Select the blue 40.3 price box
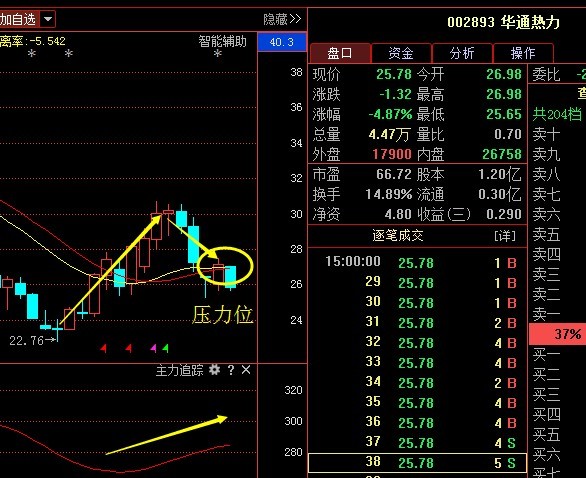Viewport: 586px width, 478px height. click(282, 42)
